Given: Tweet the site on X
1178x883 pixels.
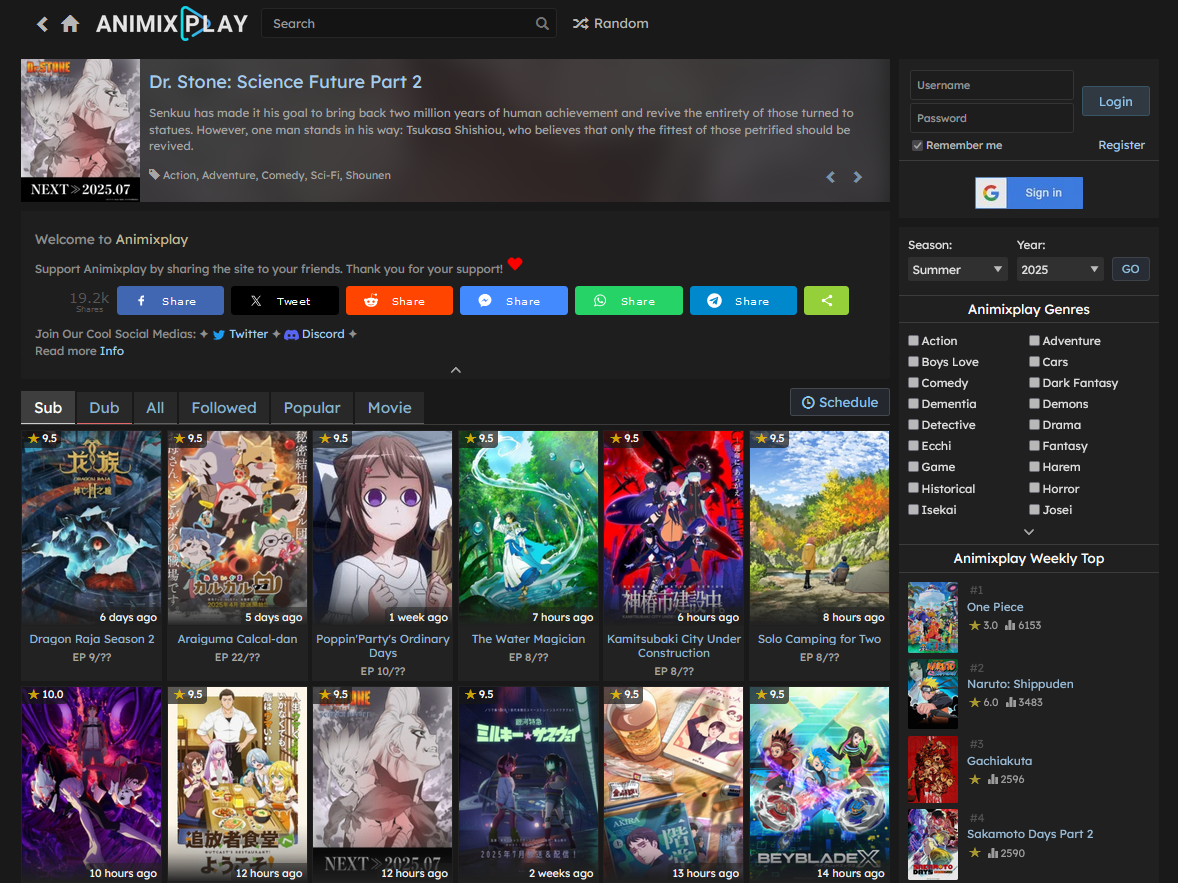Looking at the screenshot, I should (285, 301).
